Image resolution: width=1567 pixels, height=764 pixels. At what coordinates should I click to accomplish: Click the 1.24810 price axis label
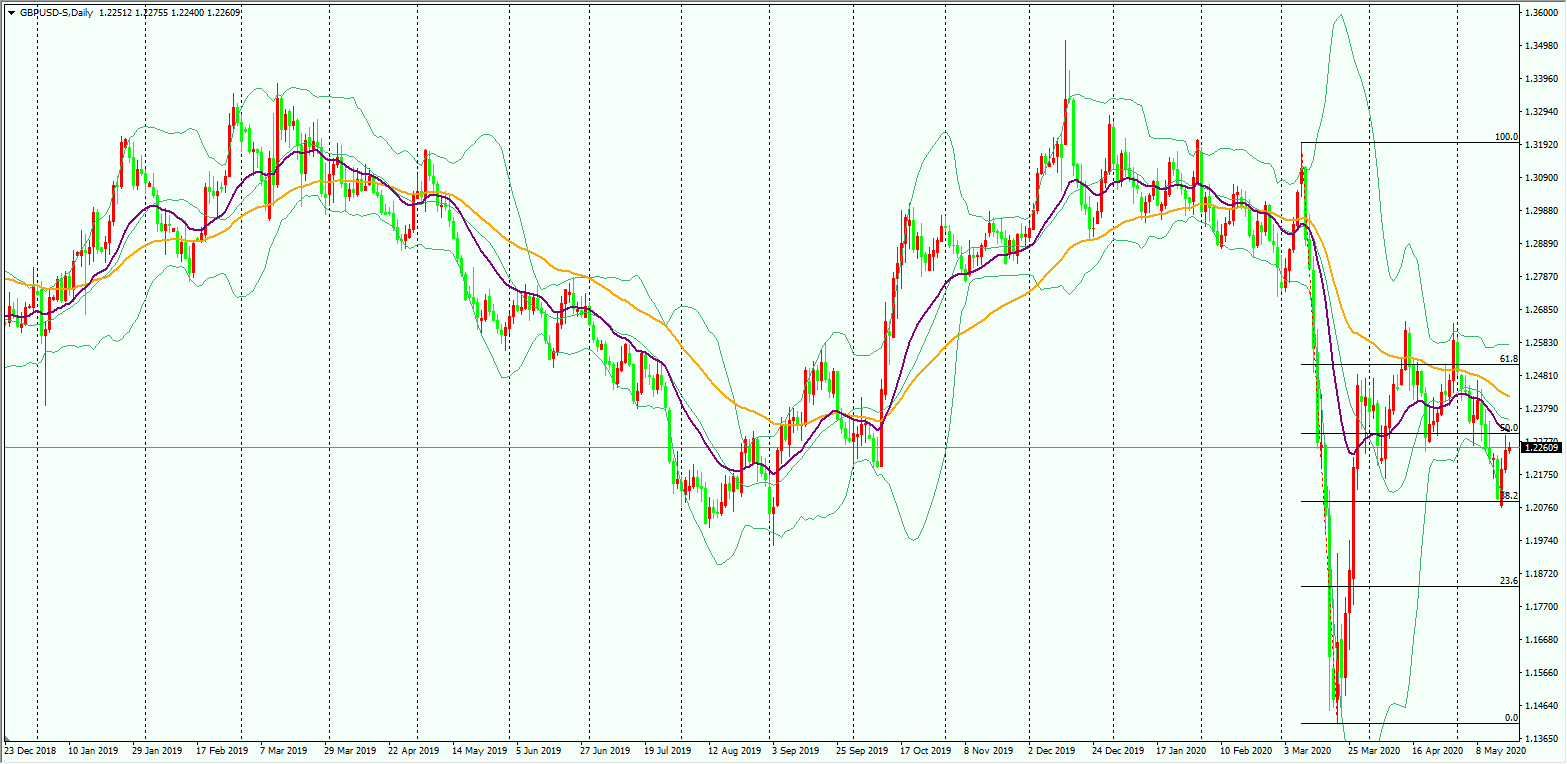coord(1541,376)
